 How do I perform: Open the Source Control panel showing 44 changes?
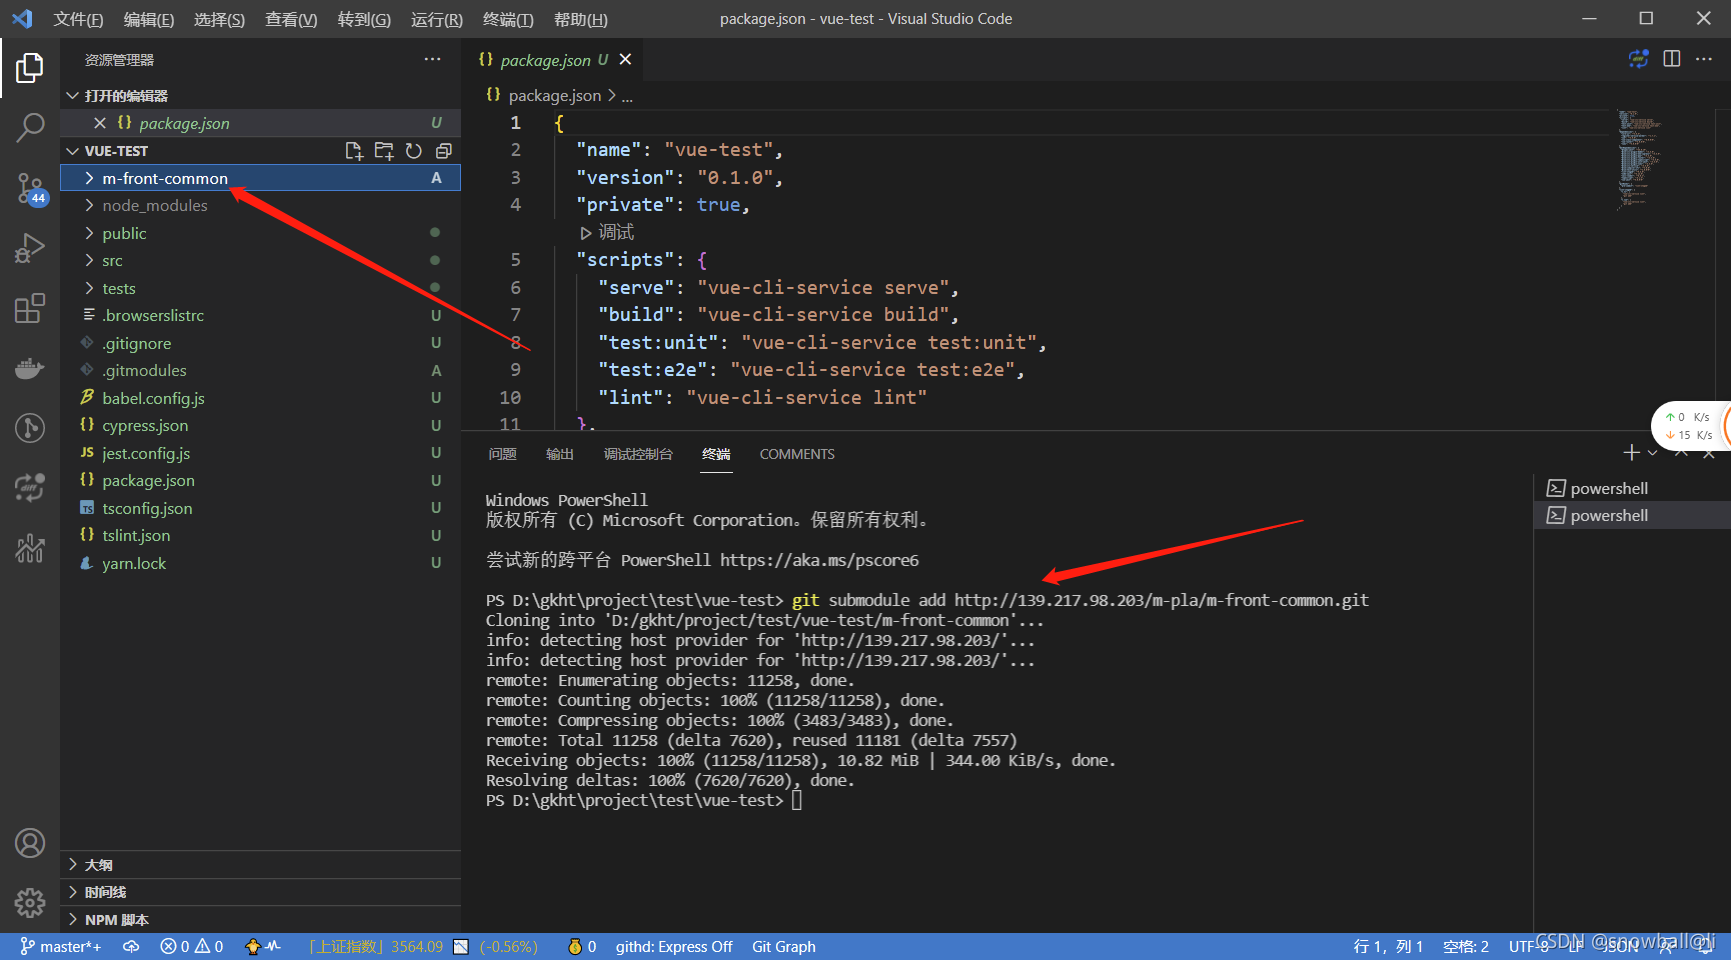29,188
